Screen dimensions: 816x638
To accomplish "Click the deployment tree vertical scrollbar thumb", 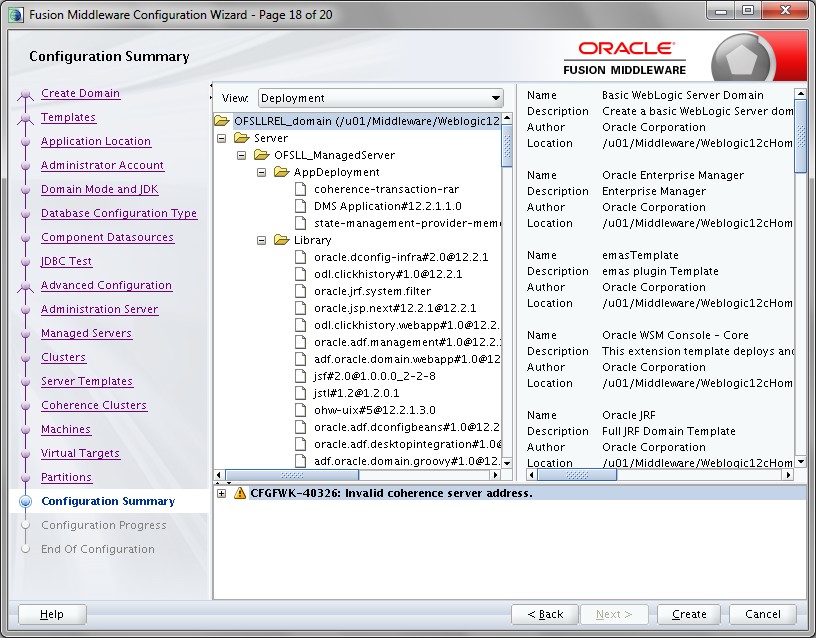I will (x=507, y=145).
